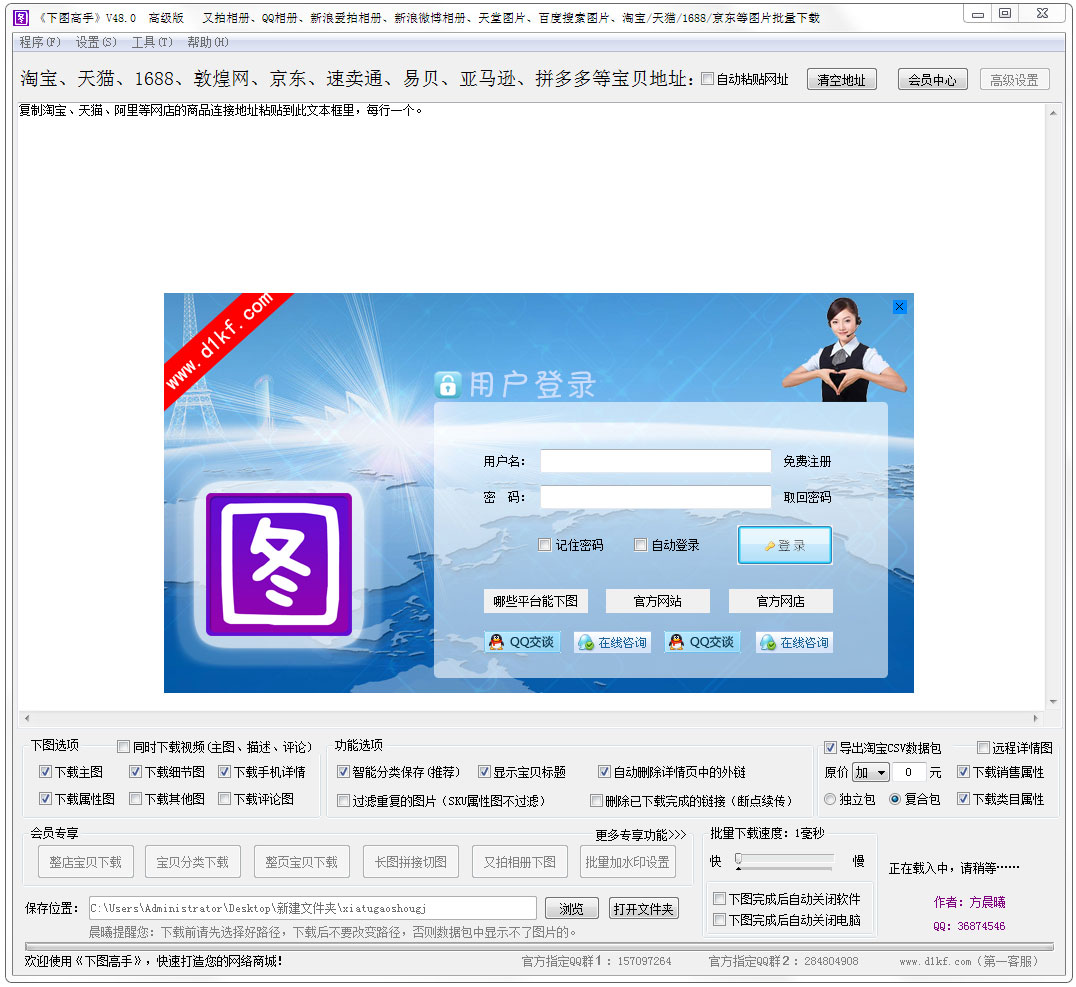The image size is (1076, 987).
Task: Open the 官方网站 button
Action: pos(657,601)
